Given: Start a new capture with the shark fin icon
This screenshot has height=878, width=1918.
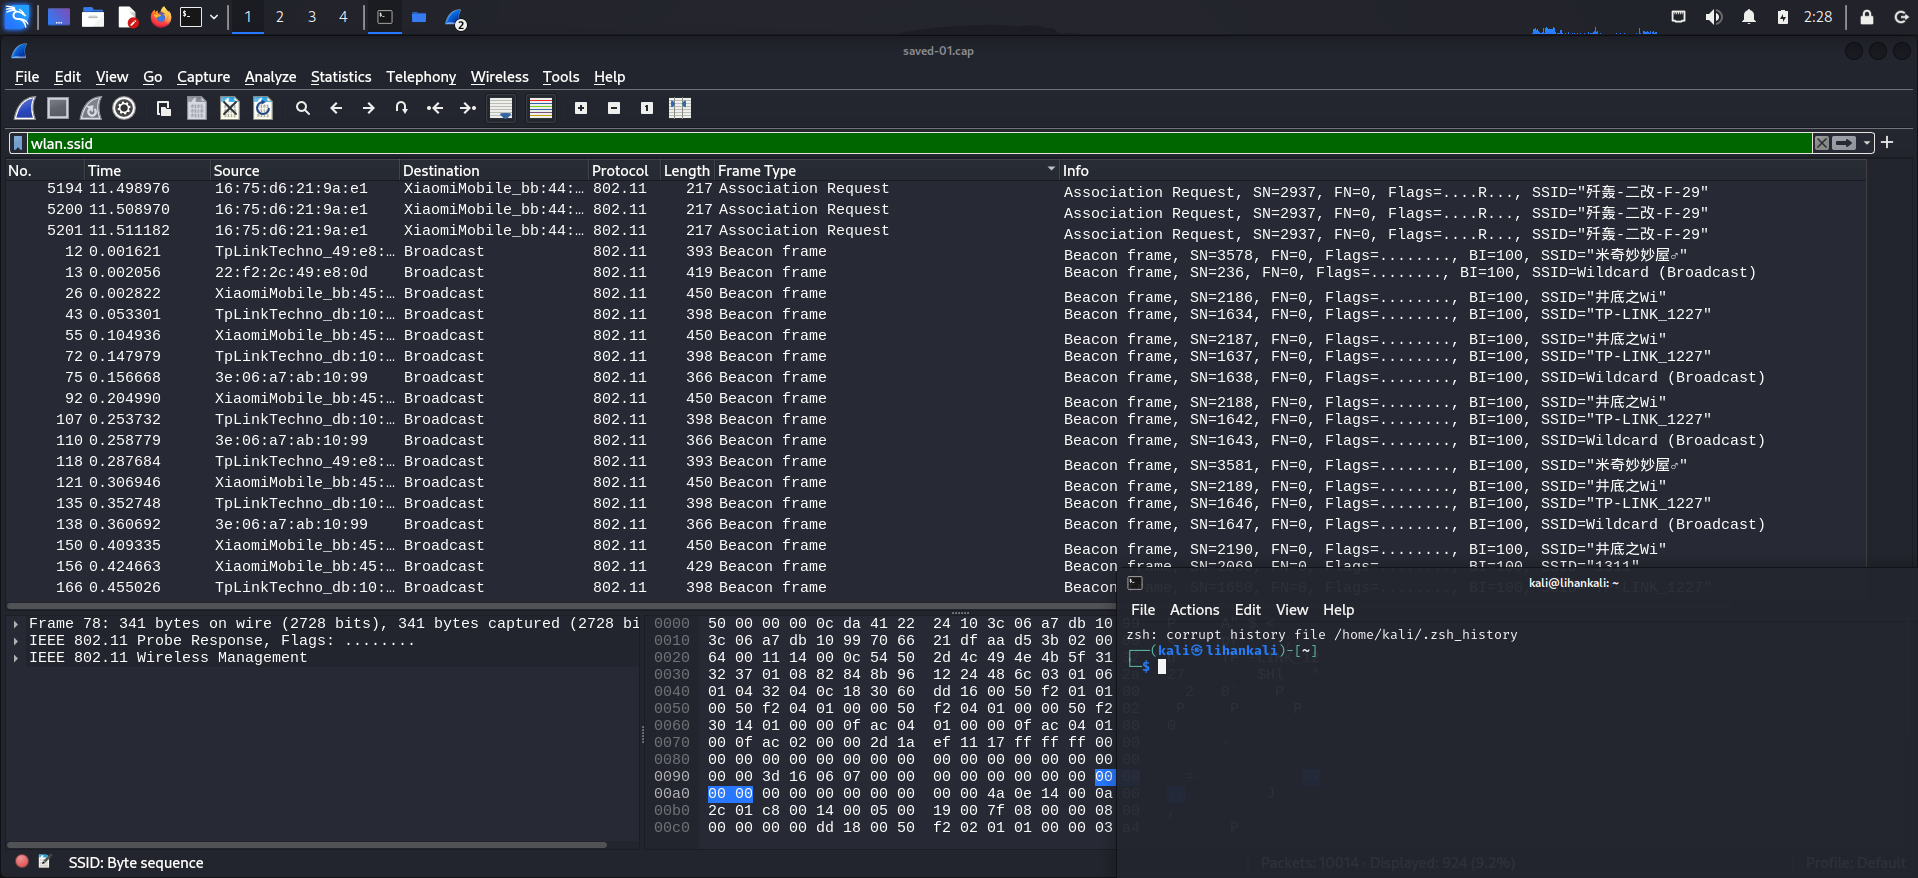Looking at the screenshot, I should point(25,108).
